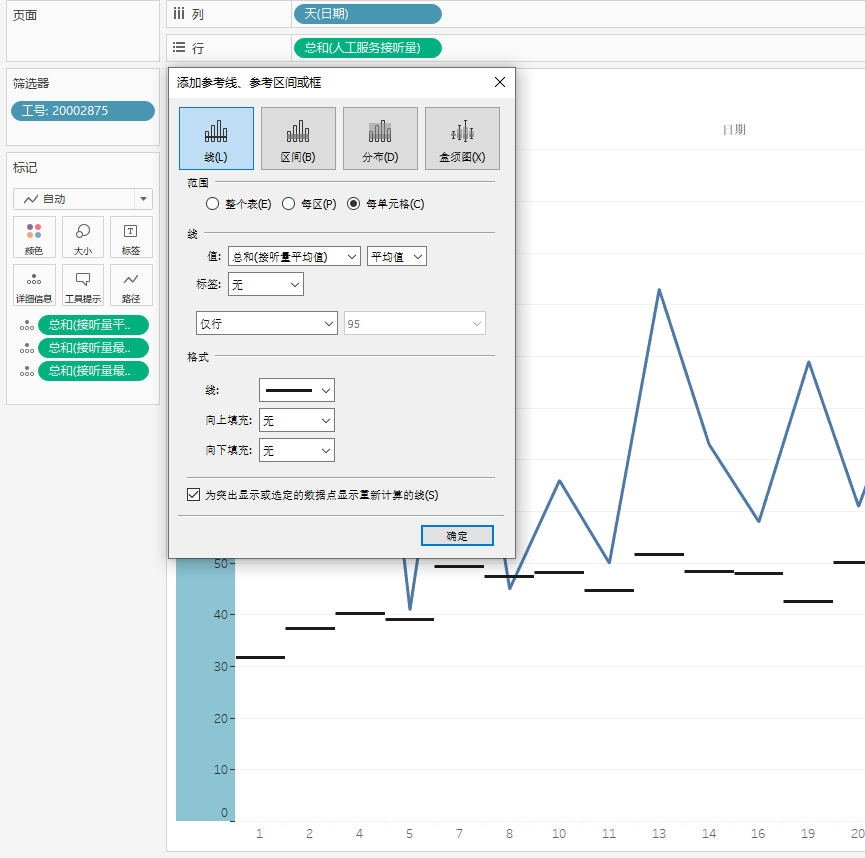Open the 平均值 aggregation dropdown
The height and width of the screenshot is (858, 865).
coord(397,257)
